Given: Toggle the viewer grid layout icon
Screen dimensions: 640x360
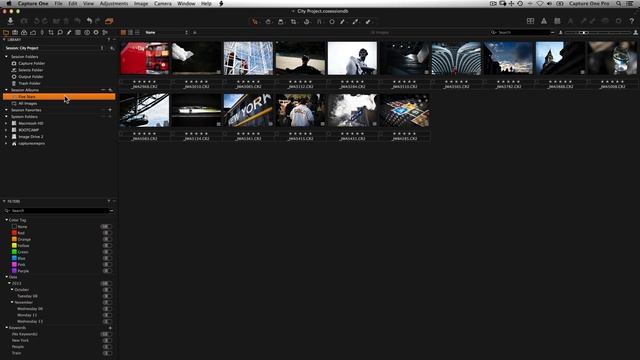Looking at the screenshot, I should pos(530,21).
